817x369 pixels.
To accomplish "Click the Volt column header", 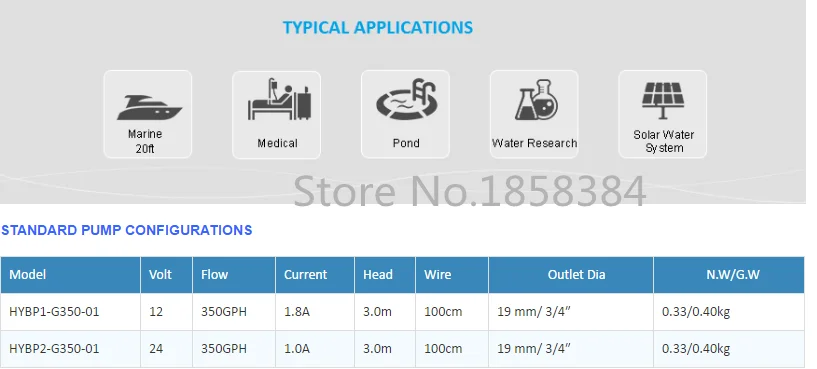I will coord(160,274).
